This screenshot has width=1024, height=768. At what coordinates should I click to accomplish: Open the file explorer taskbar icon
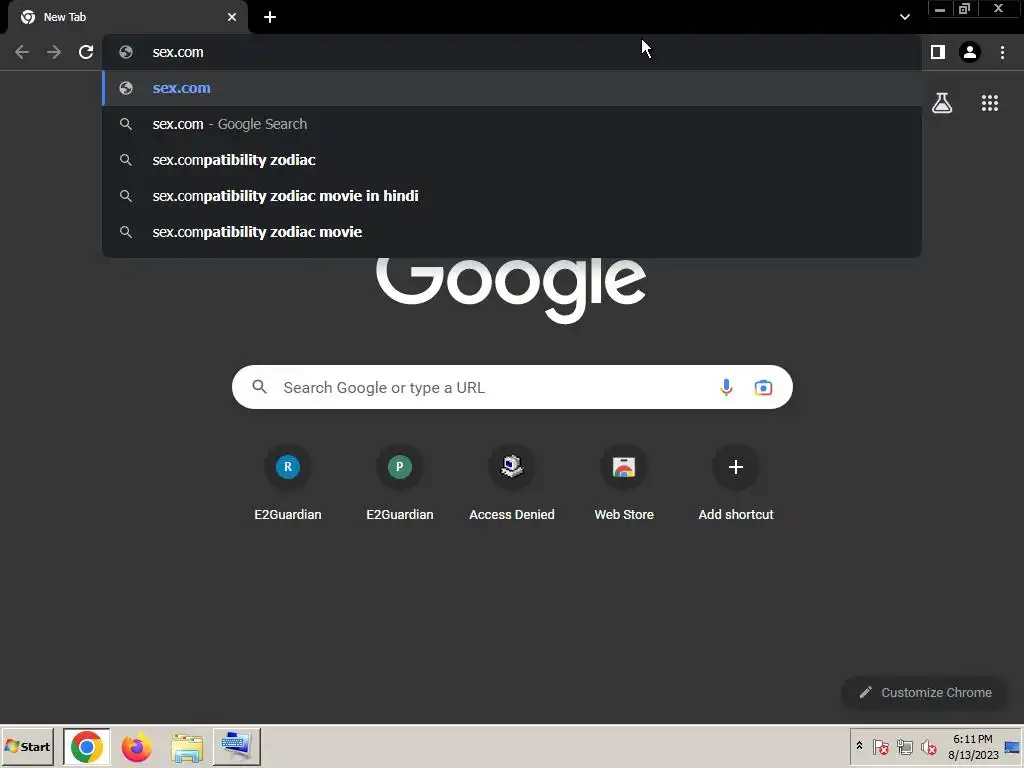[x=187, y=746]
